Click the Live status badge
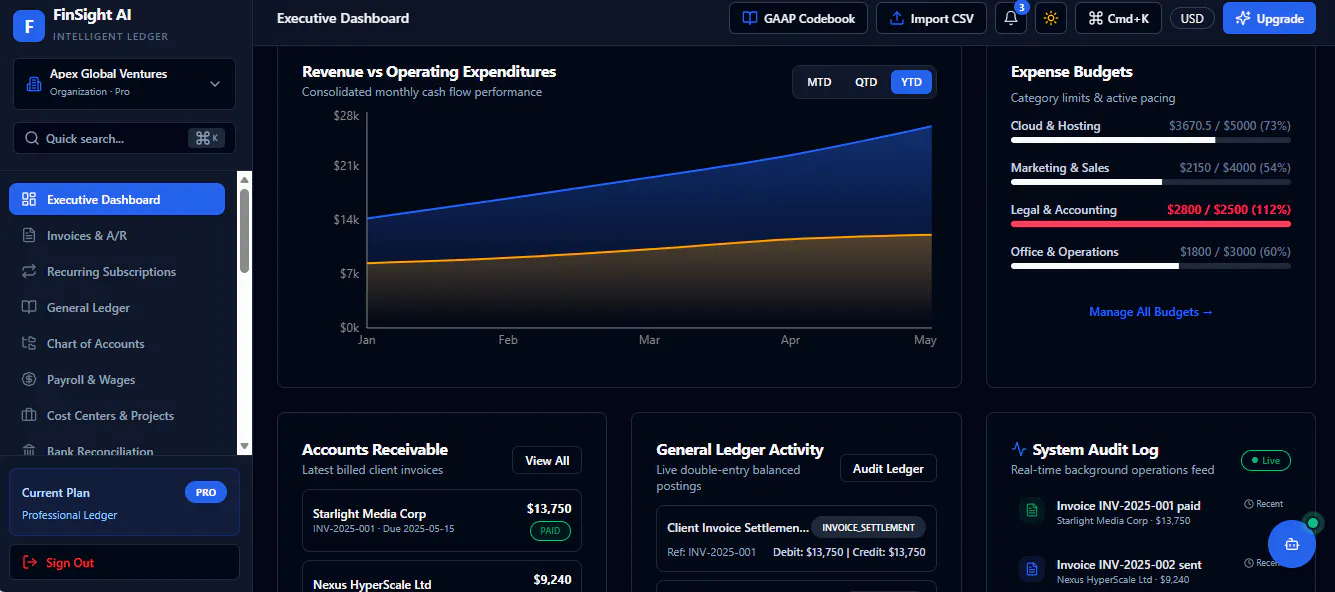 [1266, 460]
